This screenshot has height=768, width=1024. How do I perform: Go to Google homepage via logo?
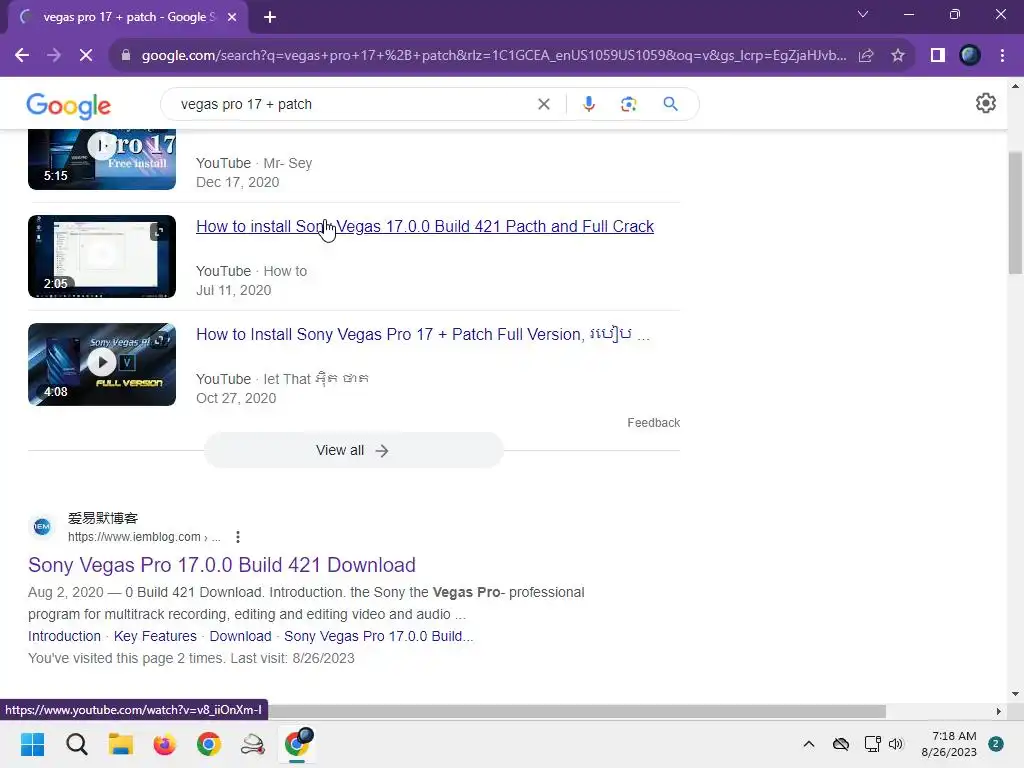click(x=69, y=105)
